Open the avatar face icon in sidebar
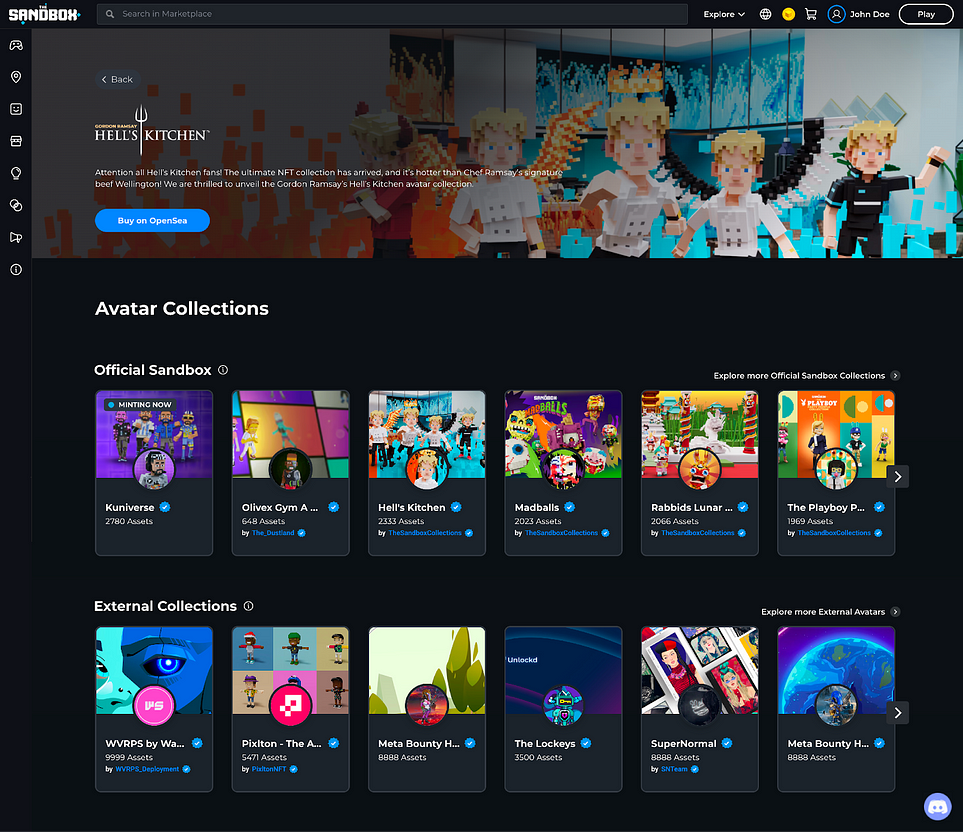The width and height of the screenshot is (963, 832). (16, 109)
